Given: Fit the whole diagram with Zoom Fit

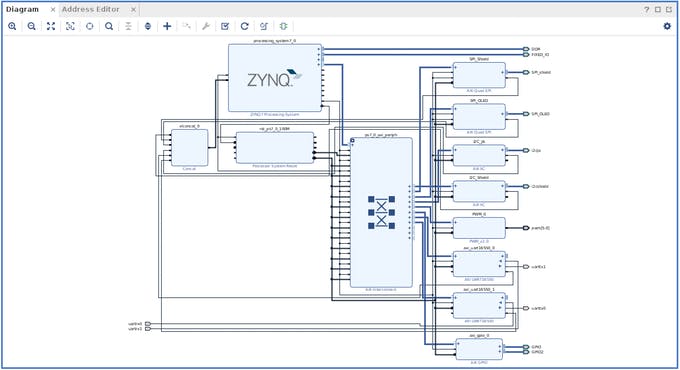Looking at the screenshot, I should (51, 26).
